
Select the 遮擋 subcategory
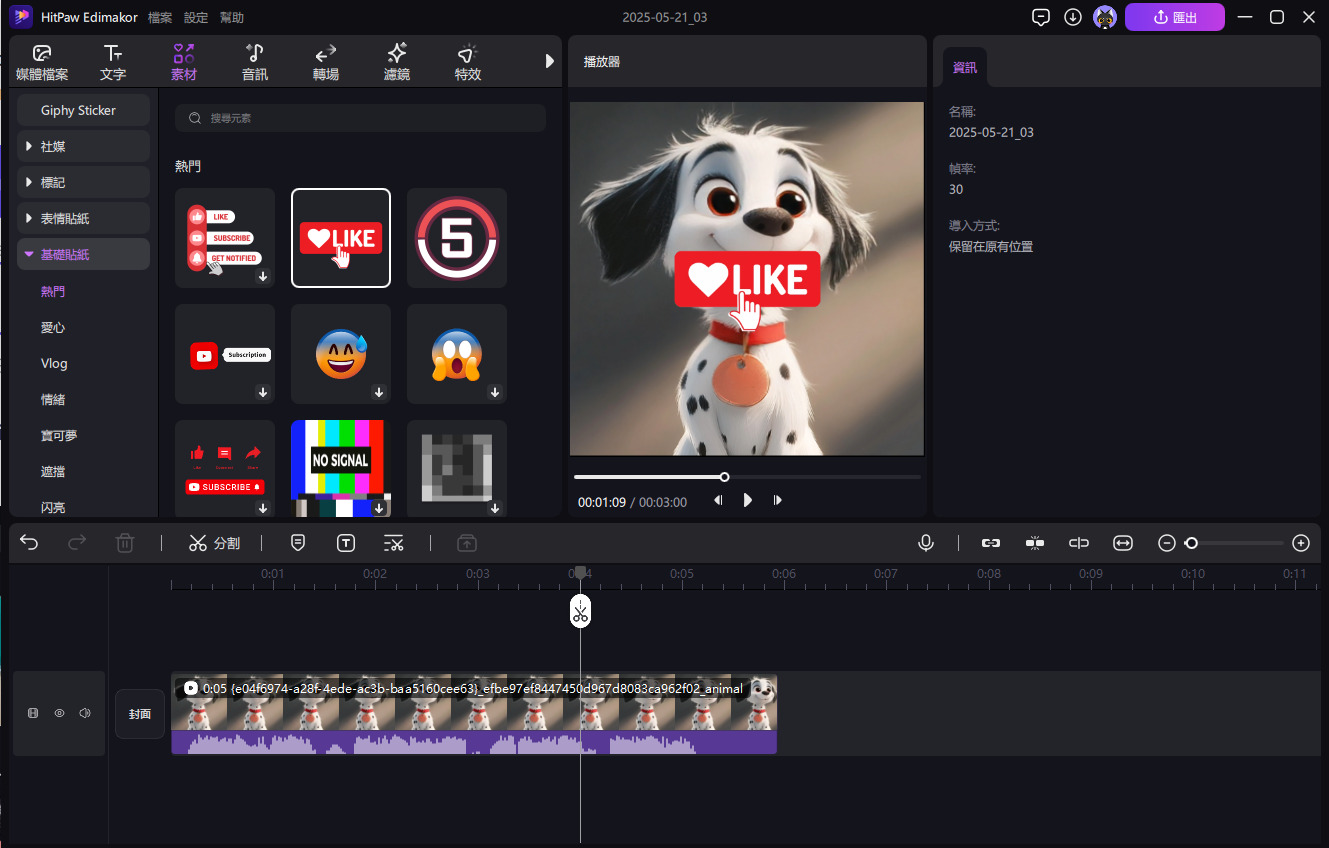tap(53, 471)
